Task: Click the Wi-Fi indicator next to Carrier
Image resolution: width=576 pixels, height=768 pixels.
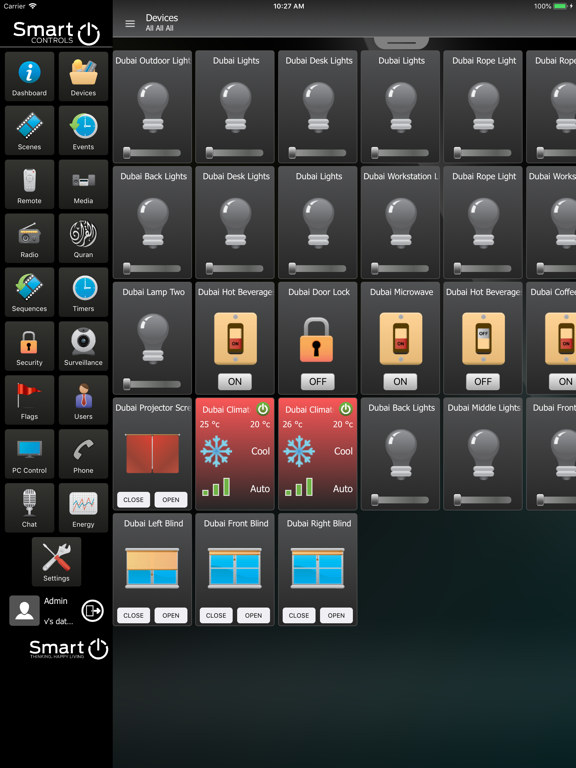Action: coord(32,6)
